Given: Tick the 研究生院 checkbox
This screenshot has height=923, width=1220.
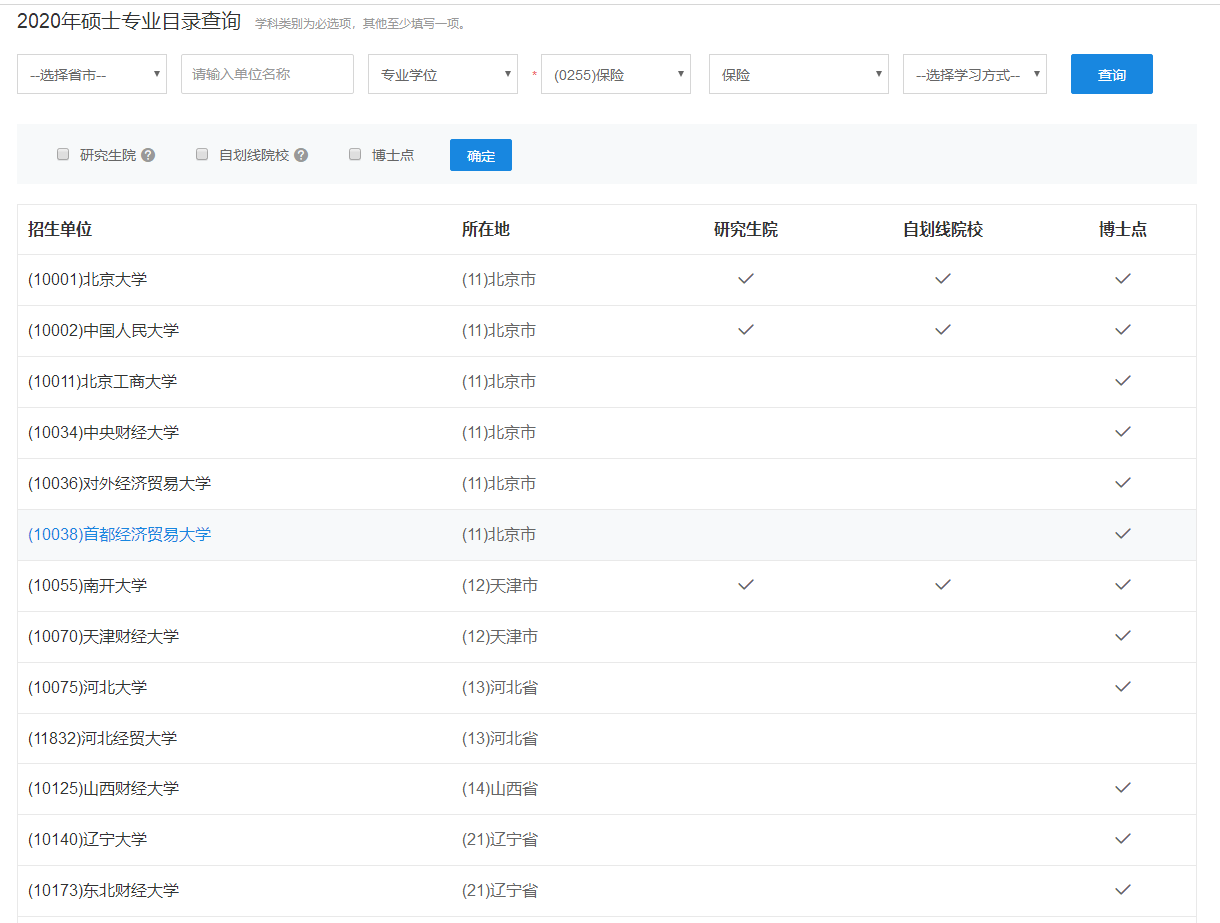Looking at the screenshot, I should (63, 154).
